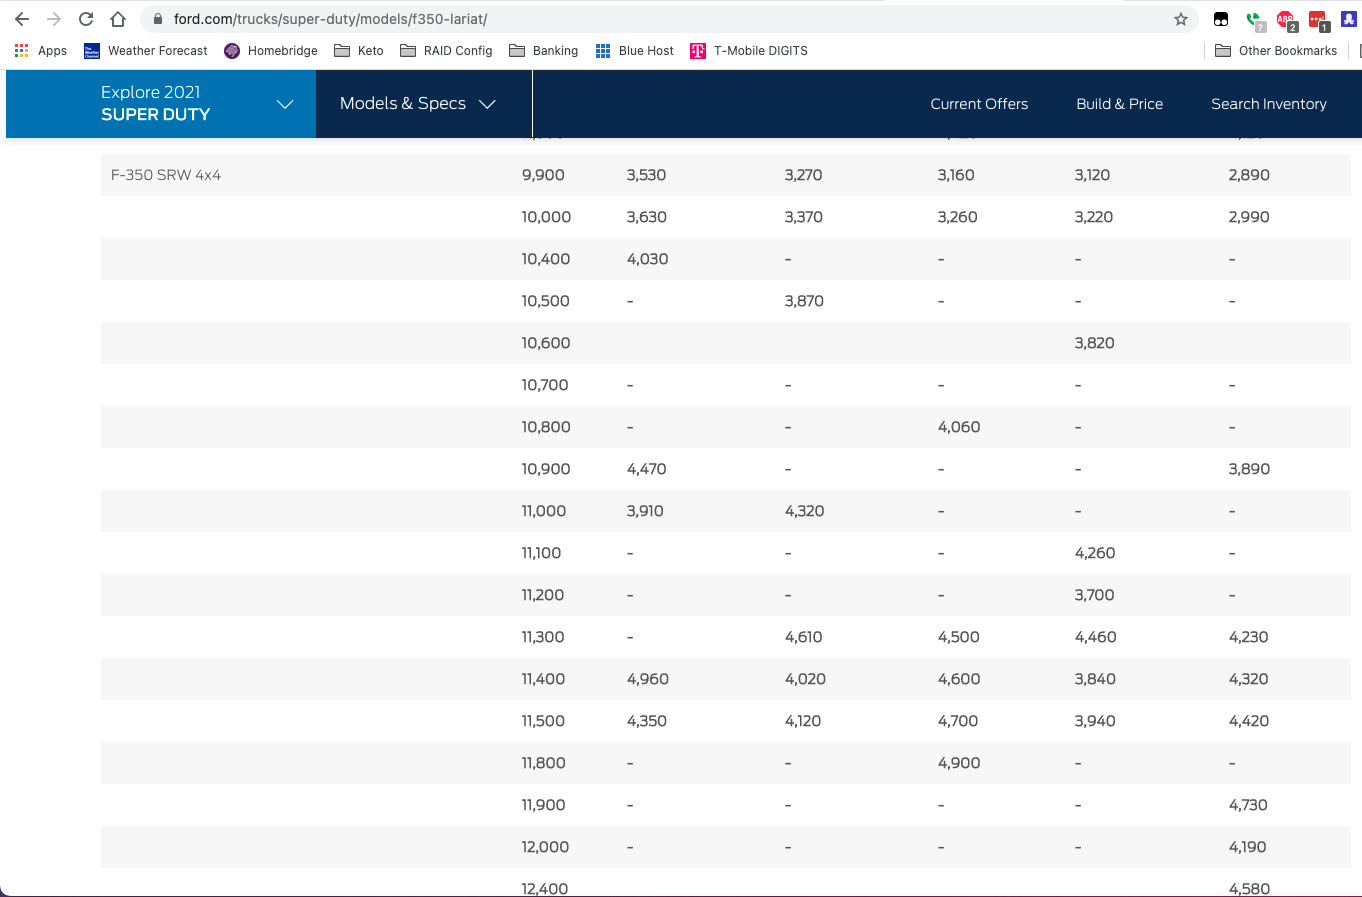Click the 3,910 value in the 11,000 row

point(645,511)
